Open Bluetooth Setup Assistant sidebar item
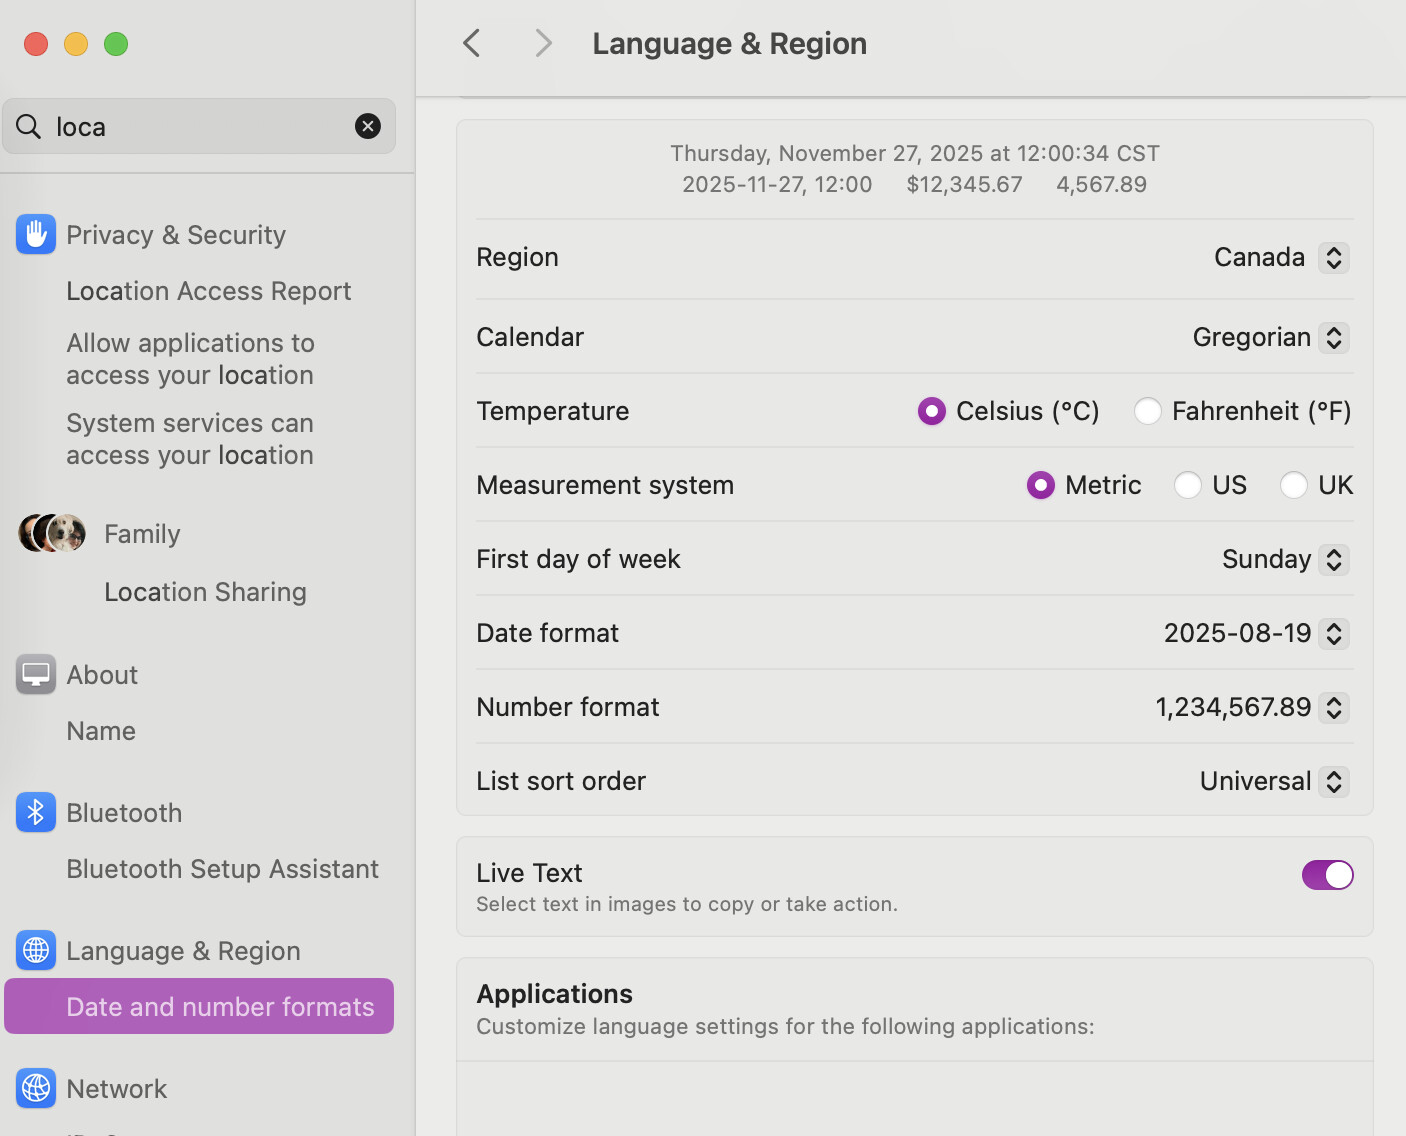This screenshot has width=1406, height=1136. click(x=222, y=869)
